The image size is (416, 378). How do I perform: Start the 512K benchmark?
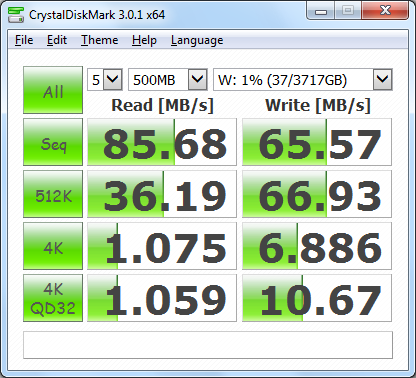(x=53, y=194)
